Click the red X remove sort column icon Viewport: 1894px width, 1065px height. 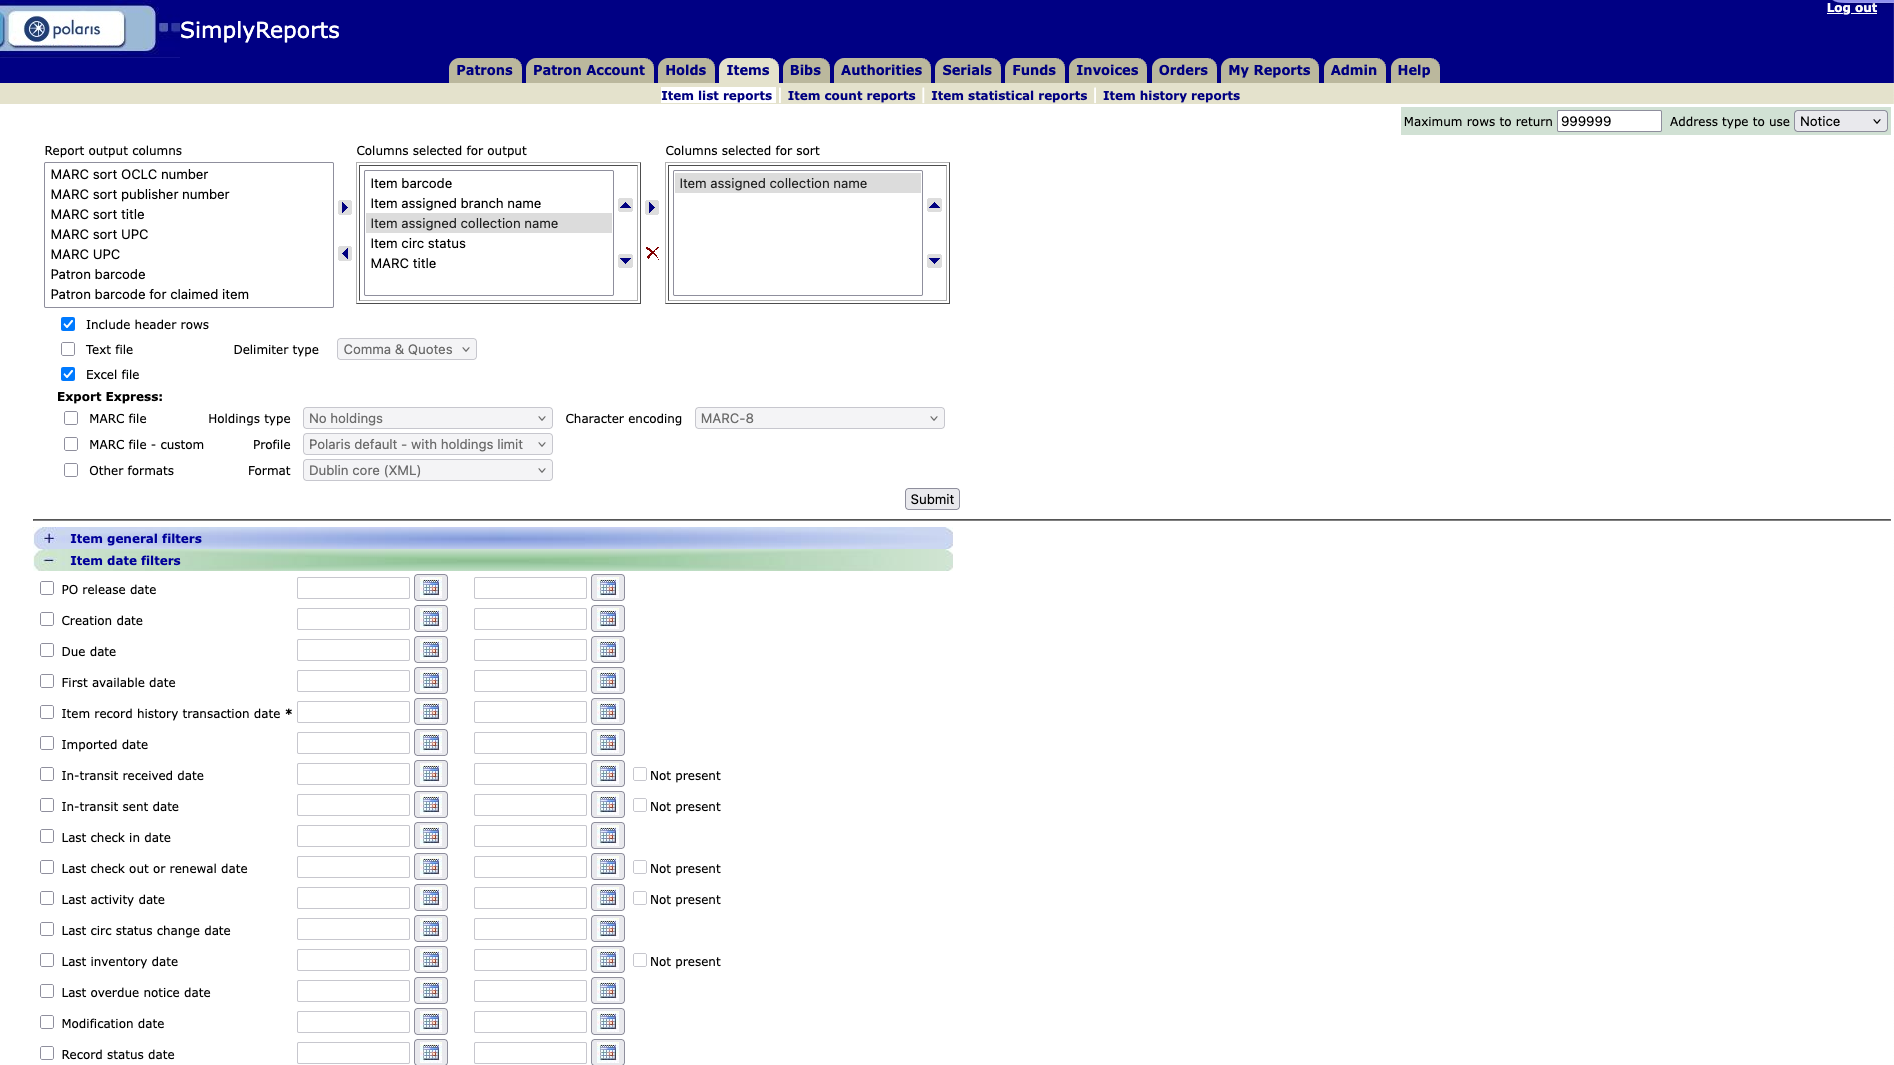(x=652, y=253)
